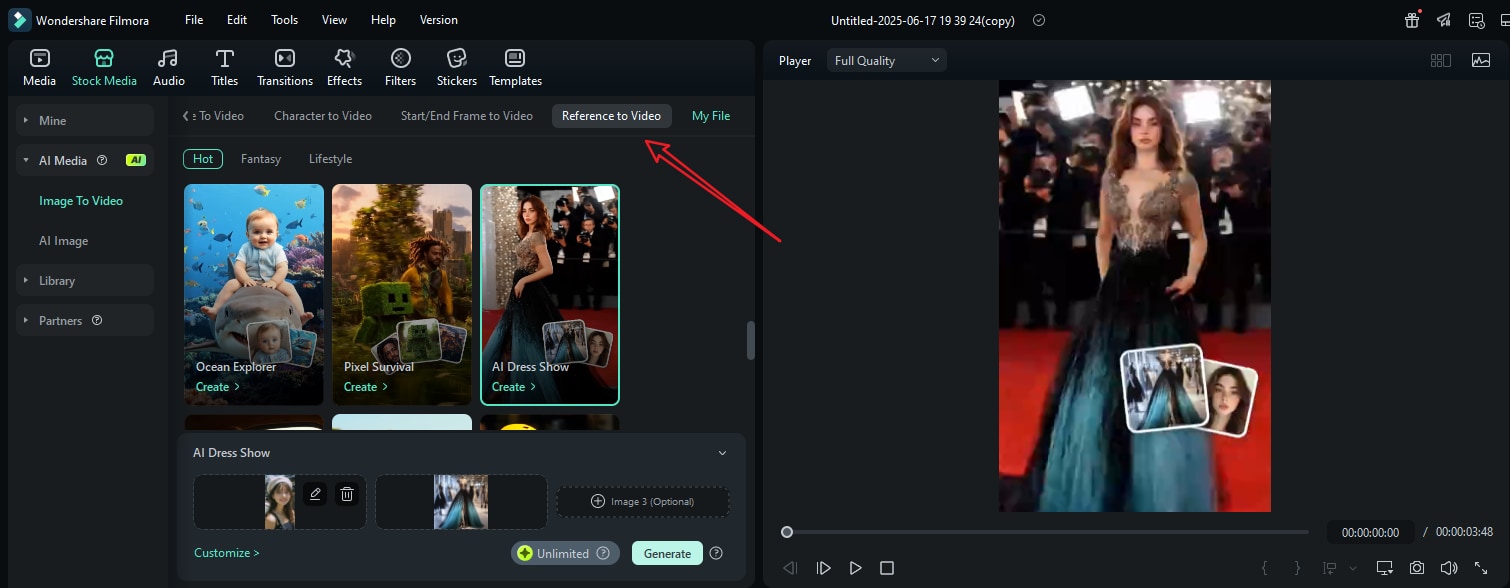Switch to Start/End Frame to Video tab
The image size is (1510, 588).
467,116
